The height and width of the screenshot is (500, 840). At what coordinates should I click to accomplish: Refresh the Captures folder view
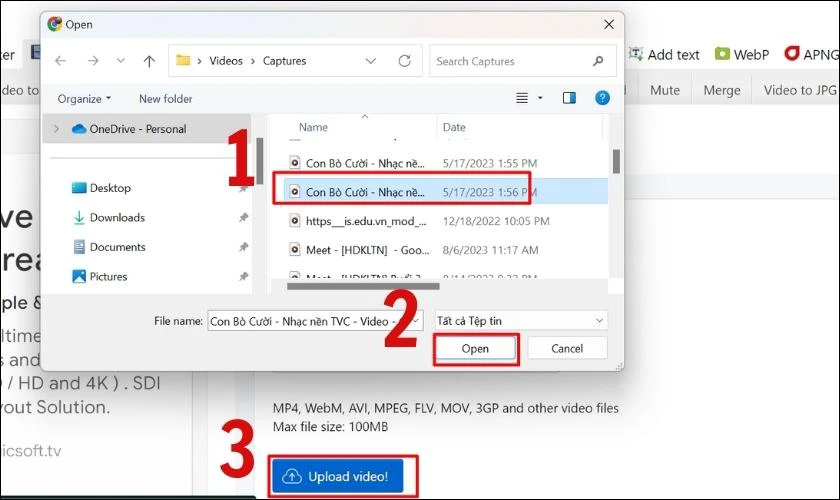(x=404, y=61)
